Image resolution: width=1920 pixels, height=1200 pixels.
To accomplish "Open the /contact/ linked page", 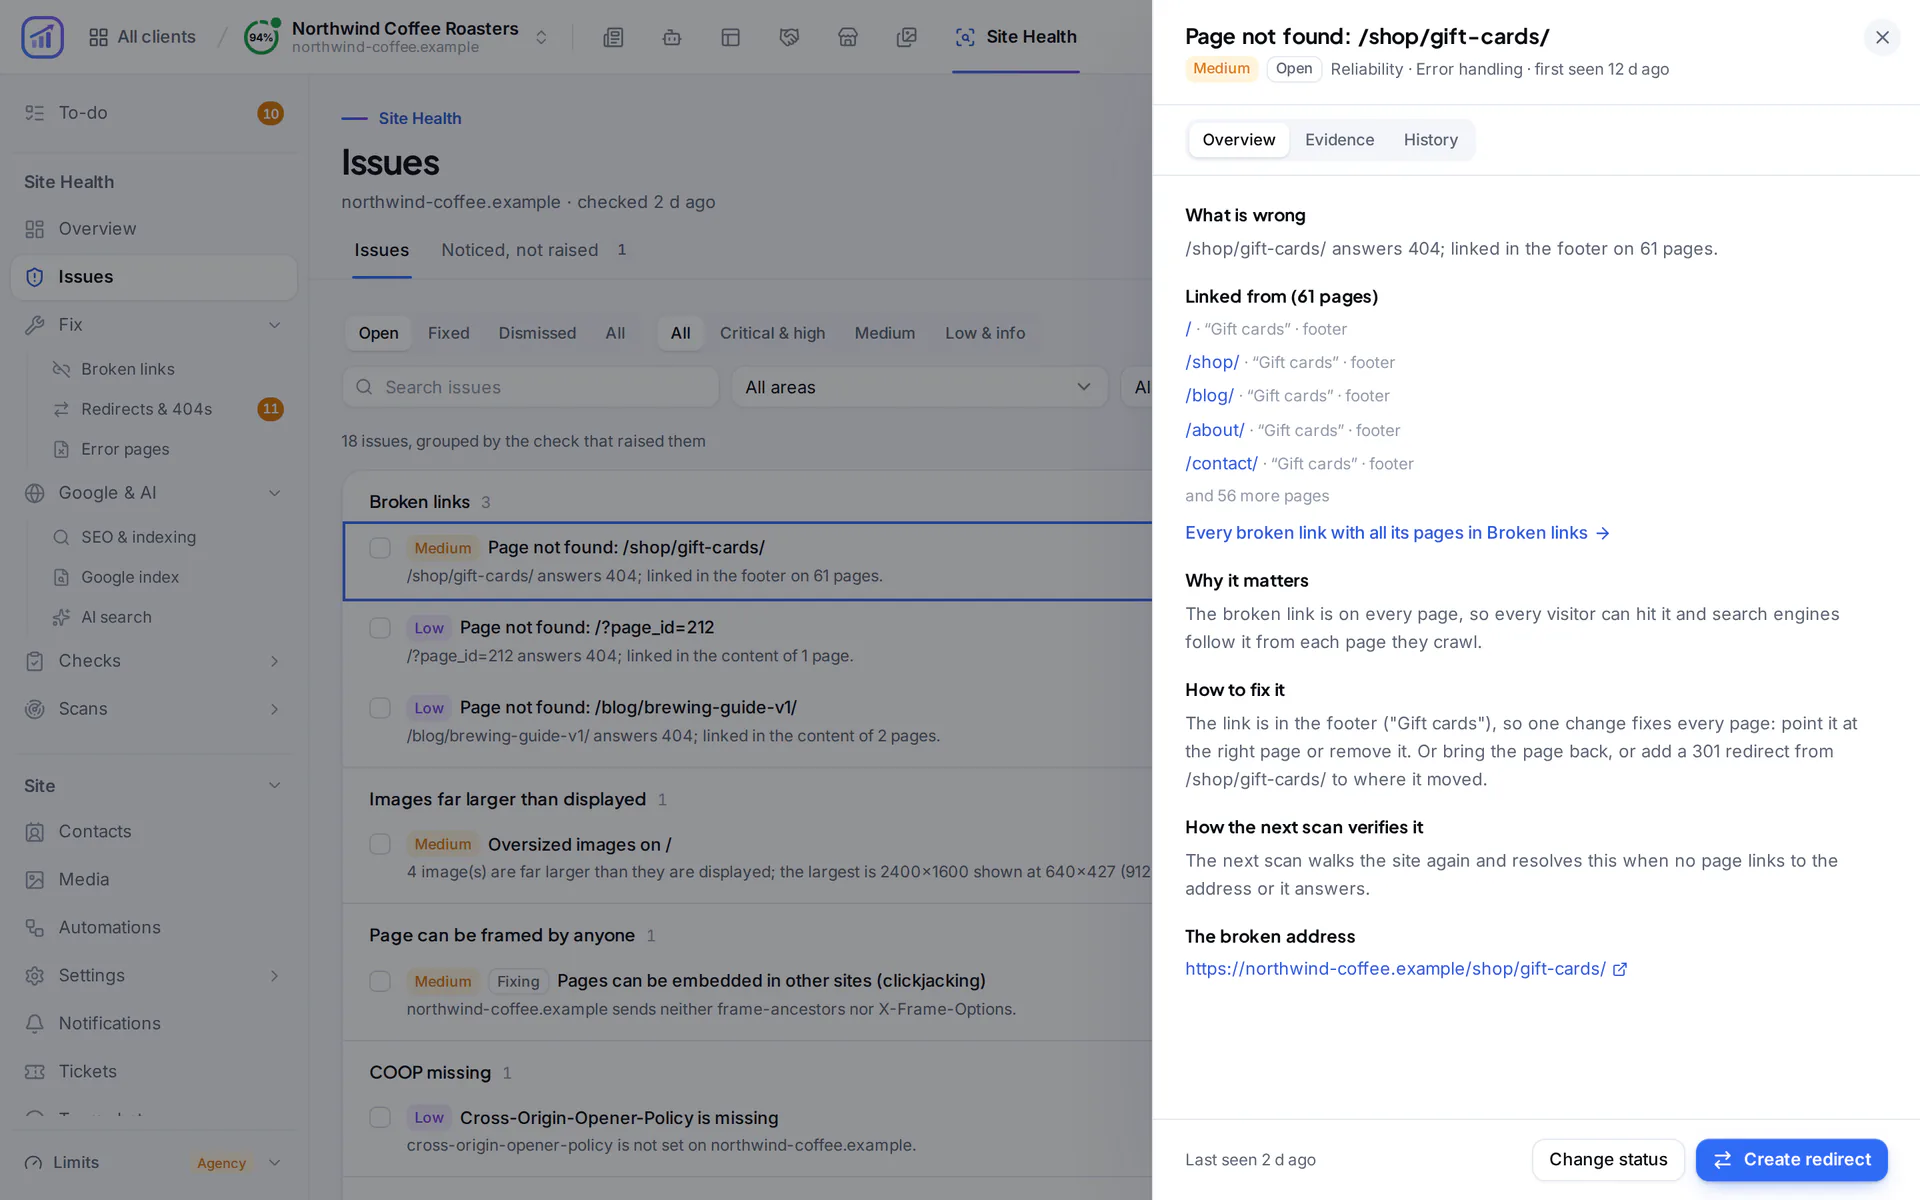I will point(1221,463).
